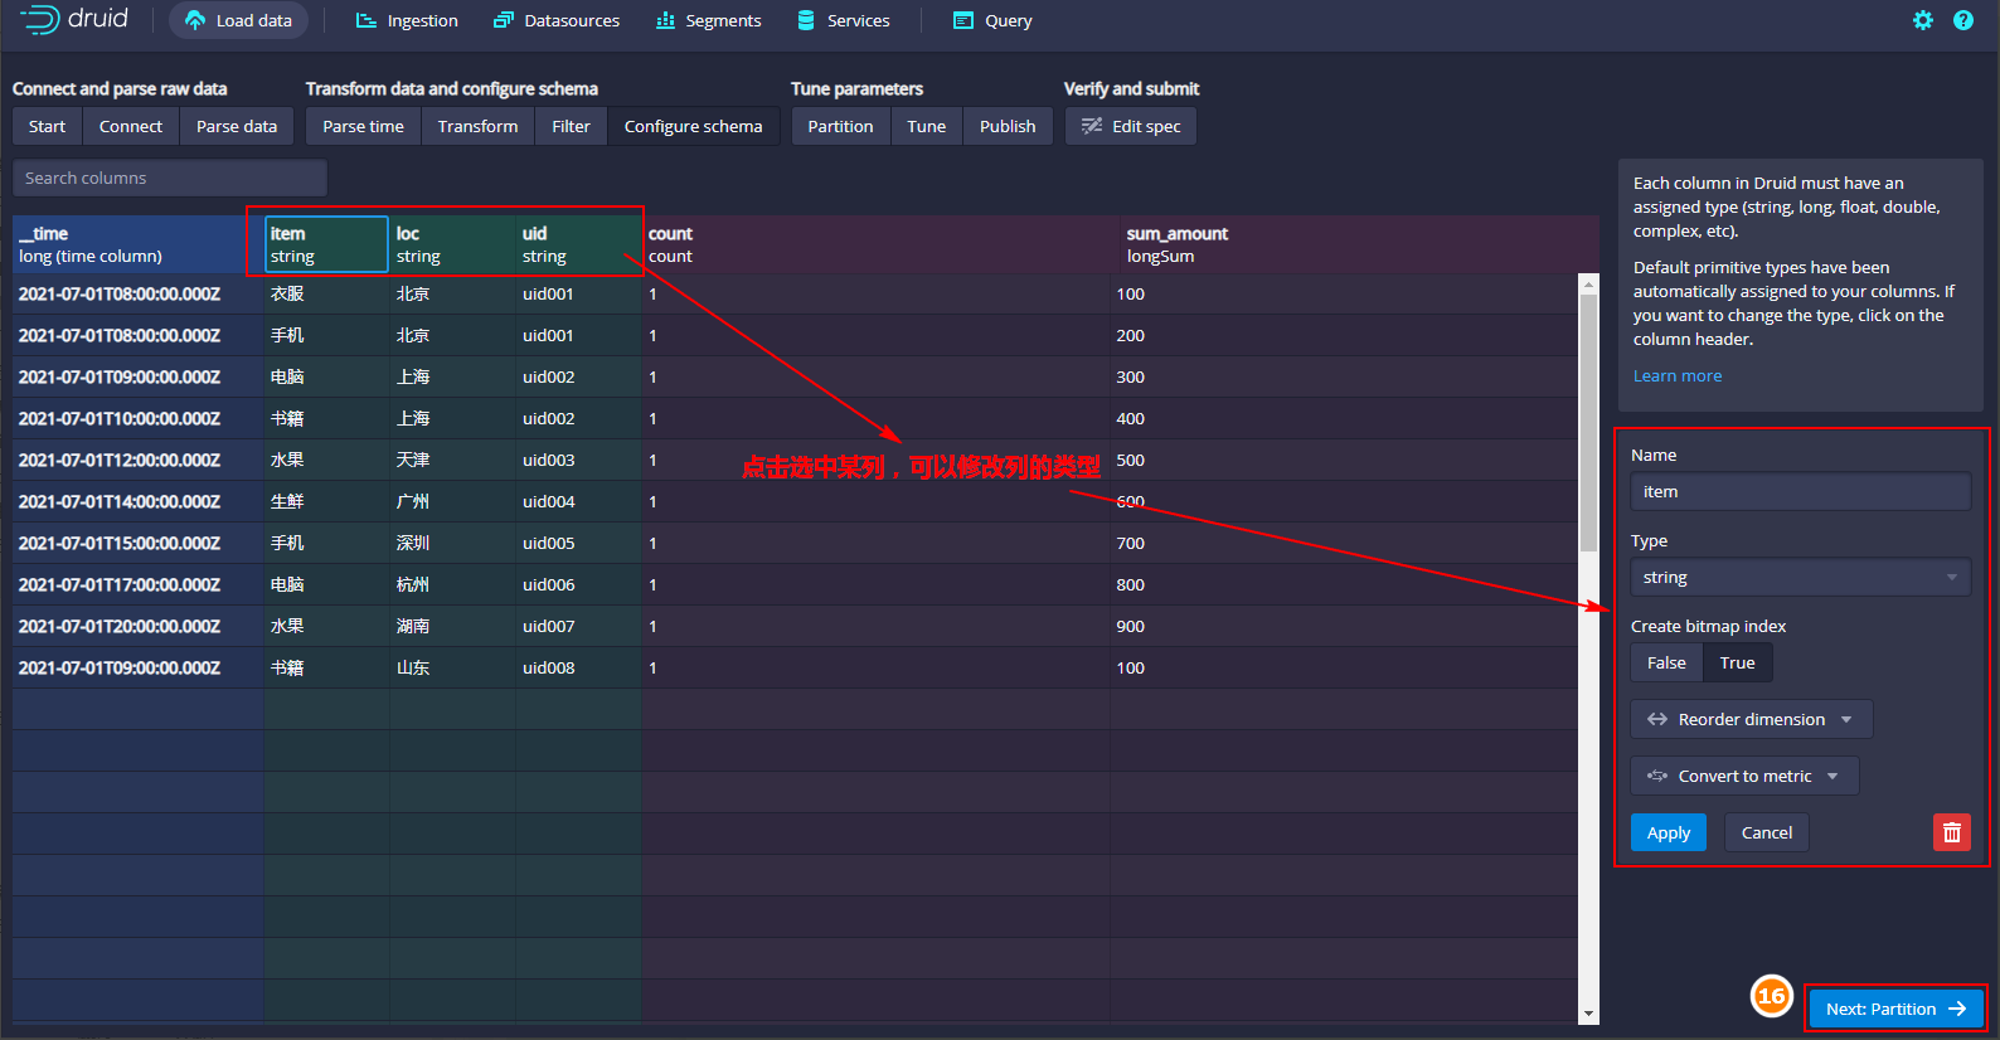Select the count column header

[x=880, y=244]
